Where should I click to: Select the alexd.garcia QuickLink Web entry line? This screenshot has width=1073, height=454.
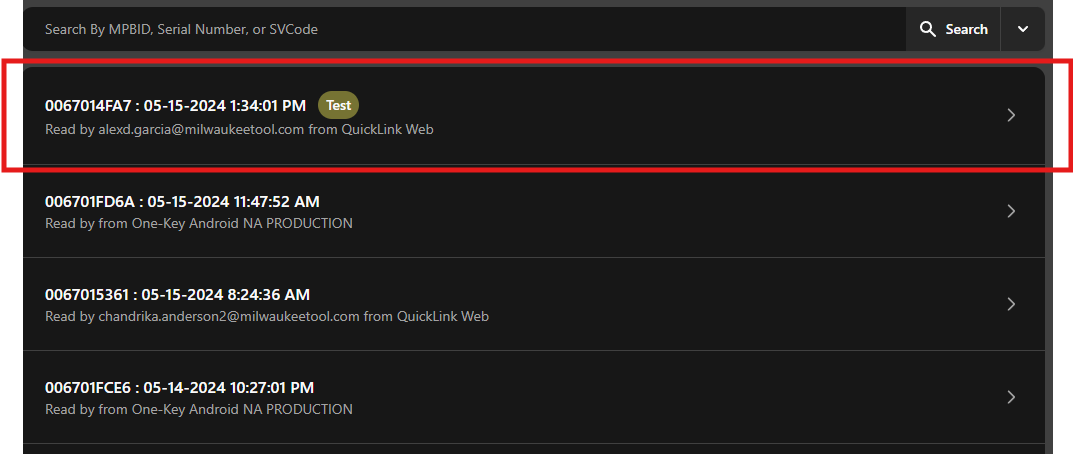pos(239,129)
